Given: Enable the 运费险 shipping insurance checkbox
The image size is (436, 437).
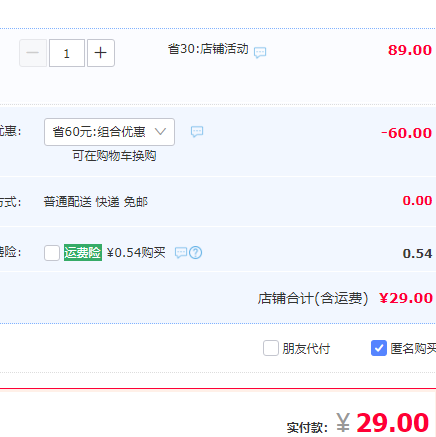Looking at the screenshot, I should (52, 253).
